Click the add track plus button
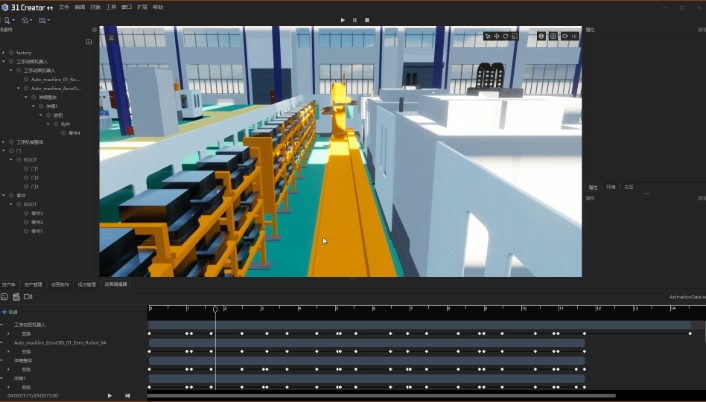This screenshot has width=706, height=402. click(4, 311)
